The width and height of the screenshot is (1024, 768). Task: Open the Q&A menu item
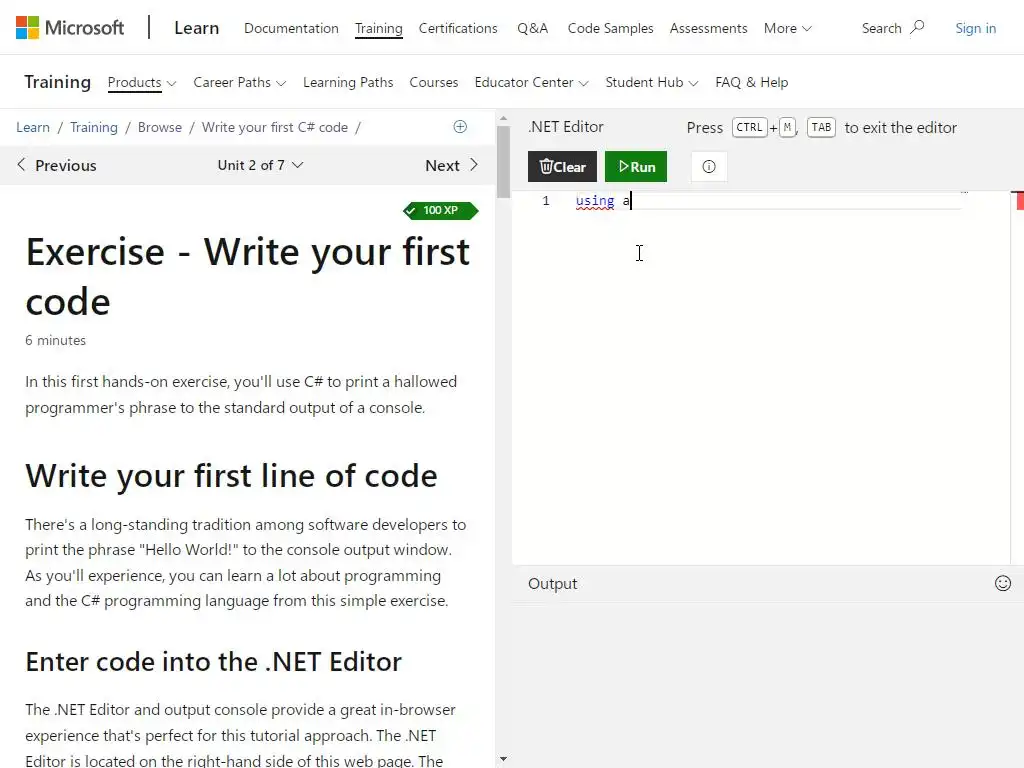tap(532, 28)
